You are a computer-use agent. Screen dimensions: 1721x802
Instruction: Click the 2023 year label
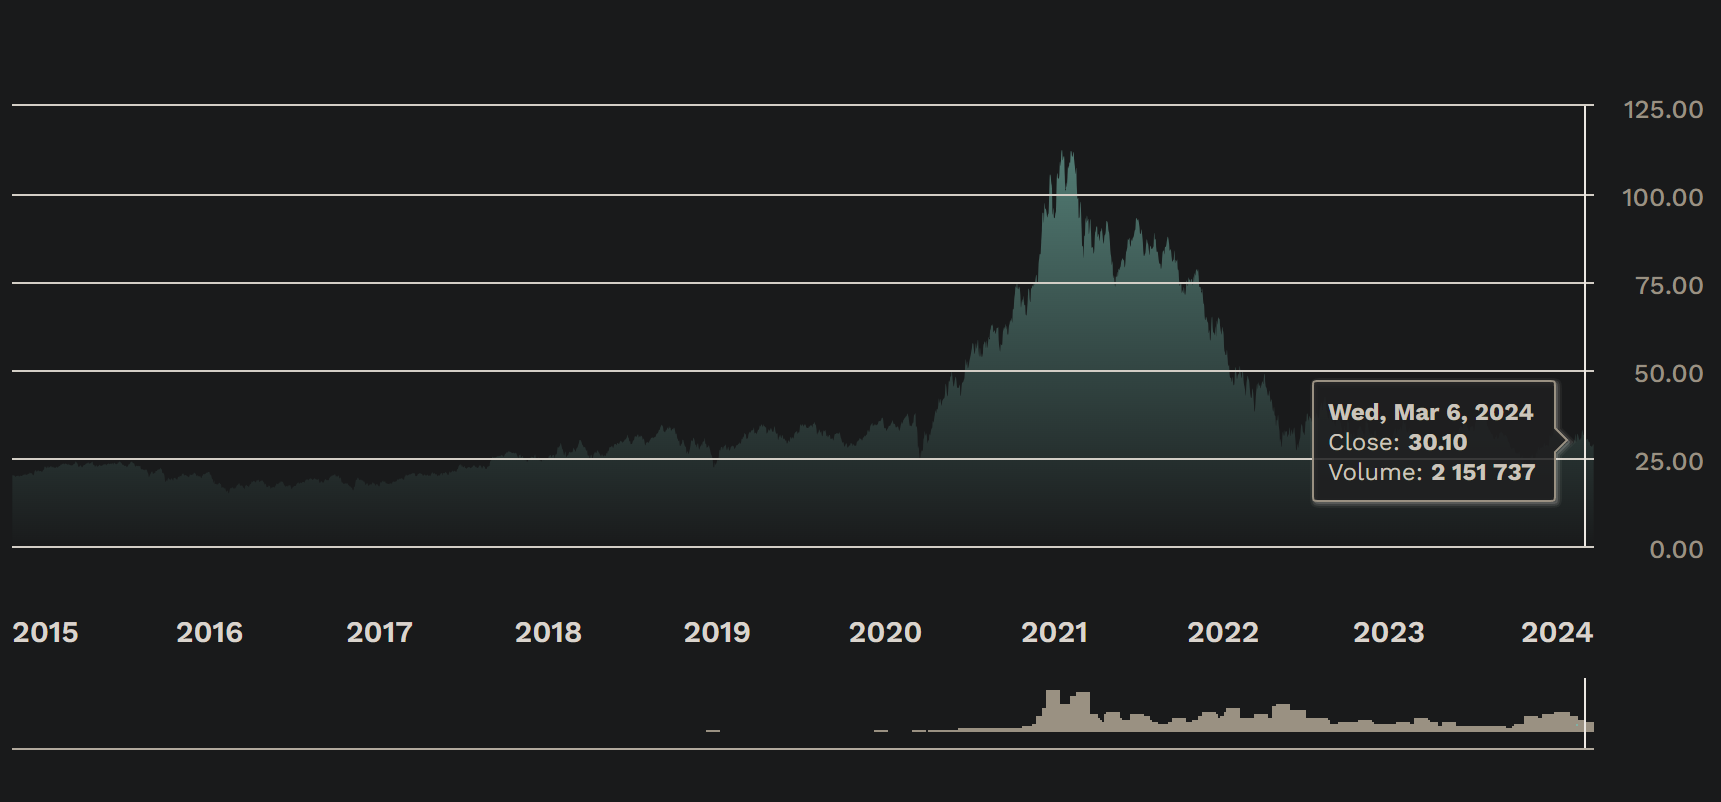point(1388,632)
